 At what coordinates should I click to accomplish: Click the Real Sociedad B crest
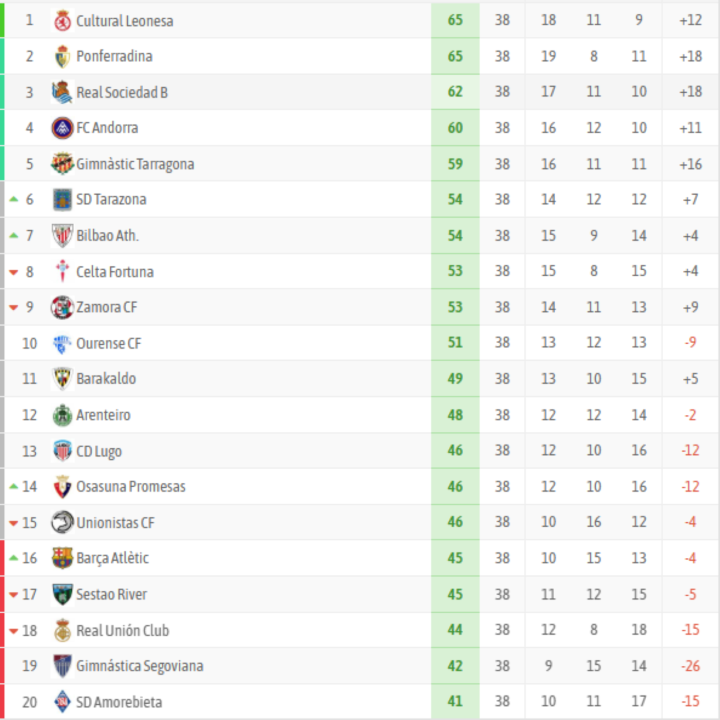(62, 92)
